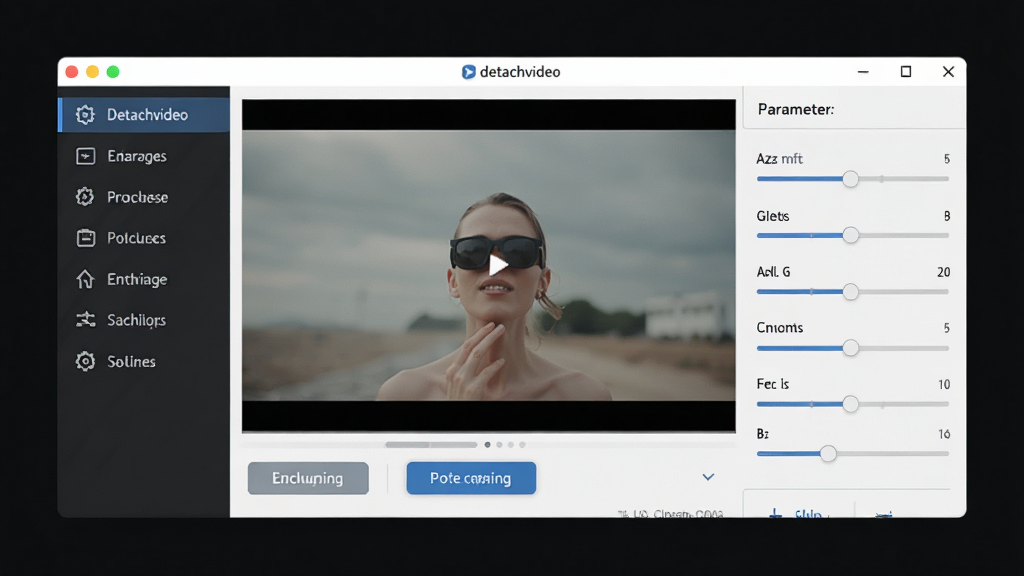Click the Adl G value 20

943,272
